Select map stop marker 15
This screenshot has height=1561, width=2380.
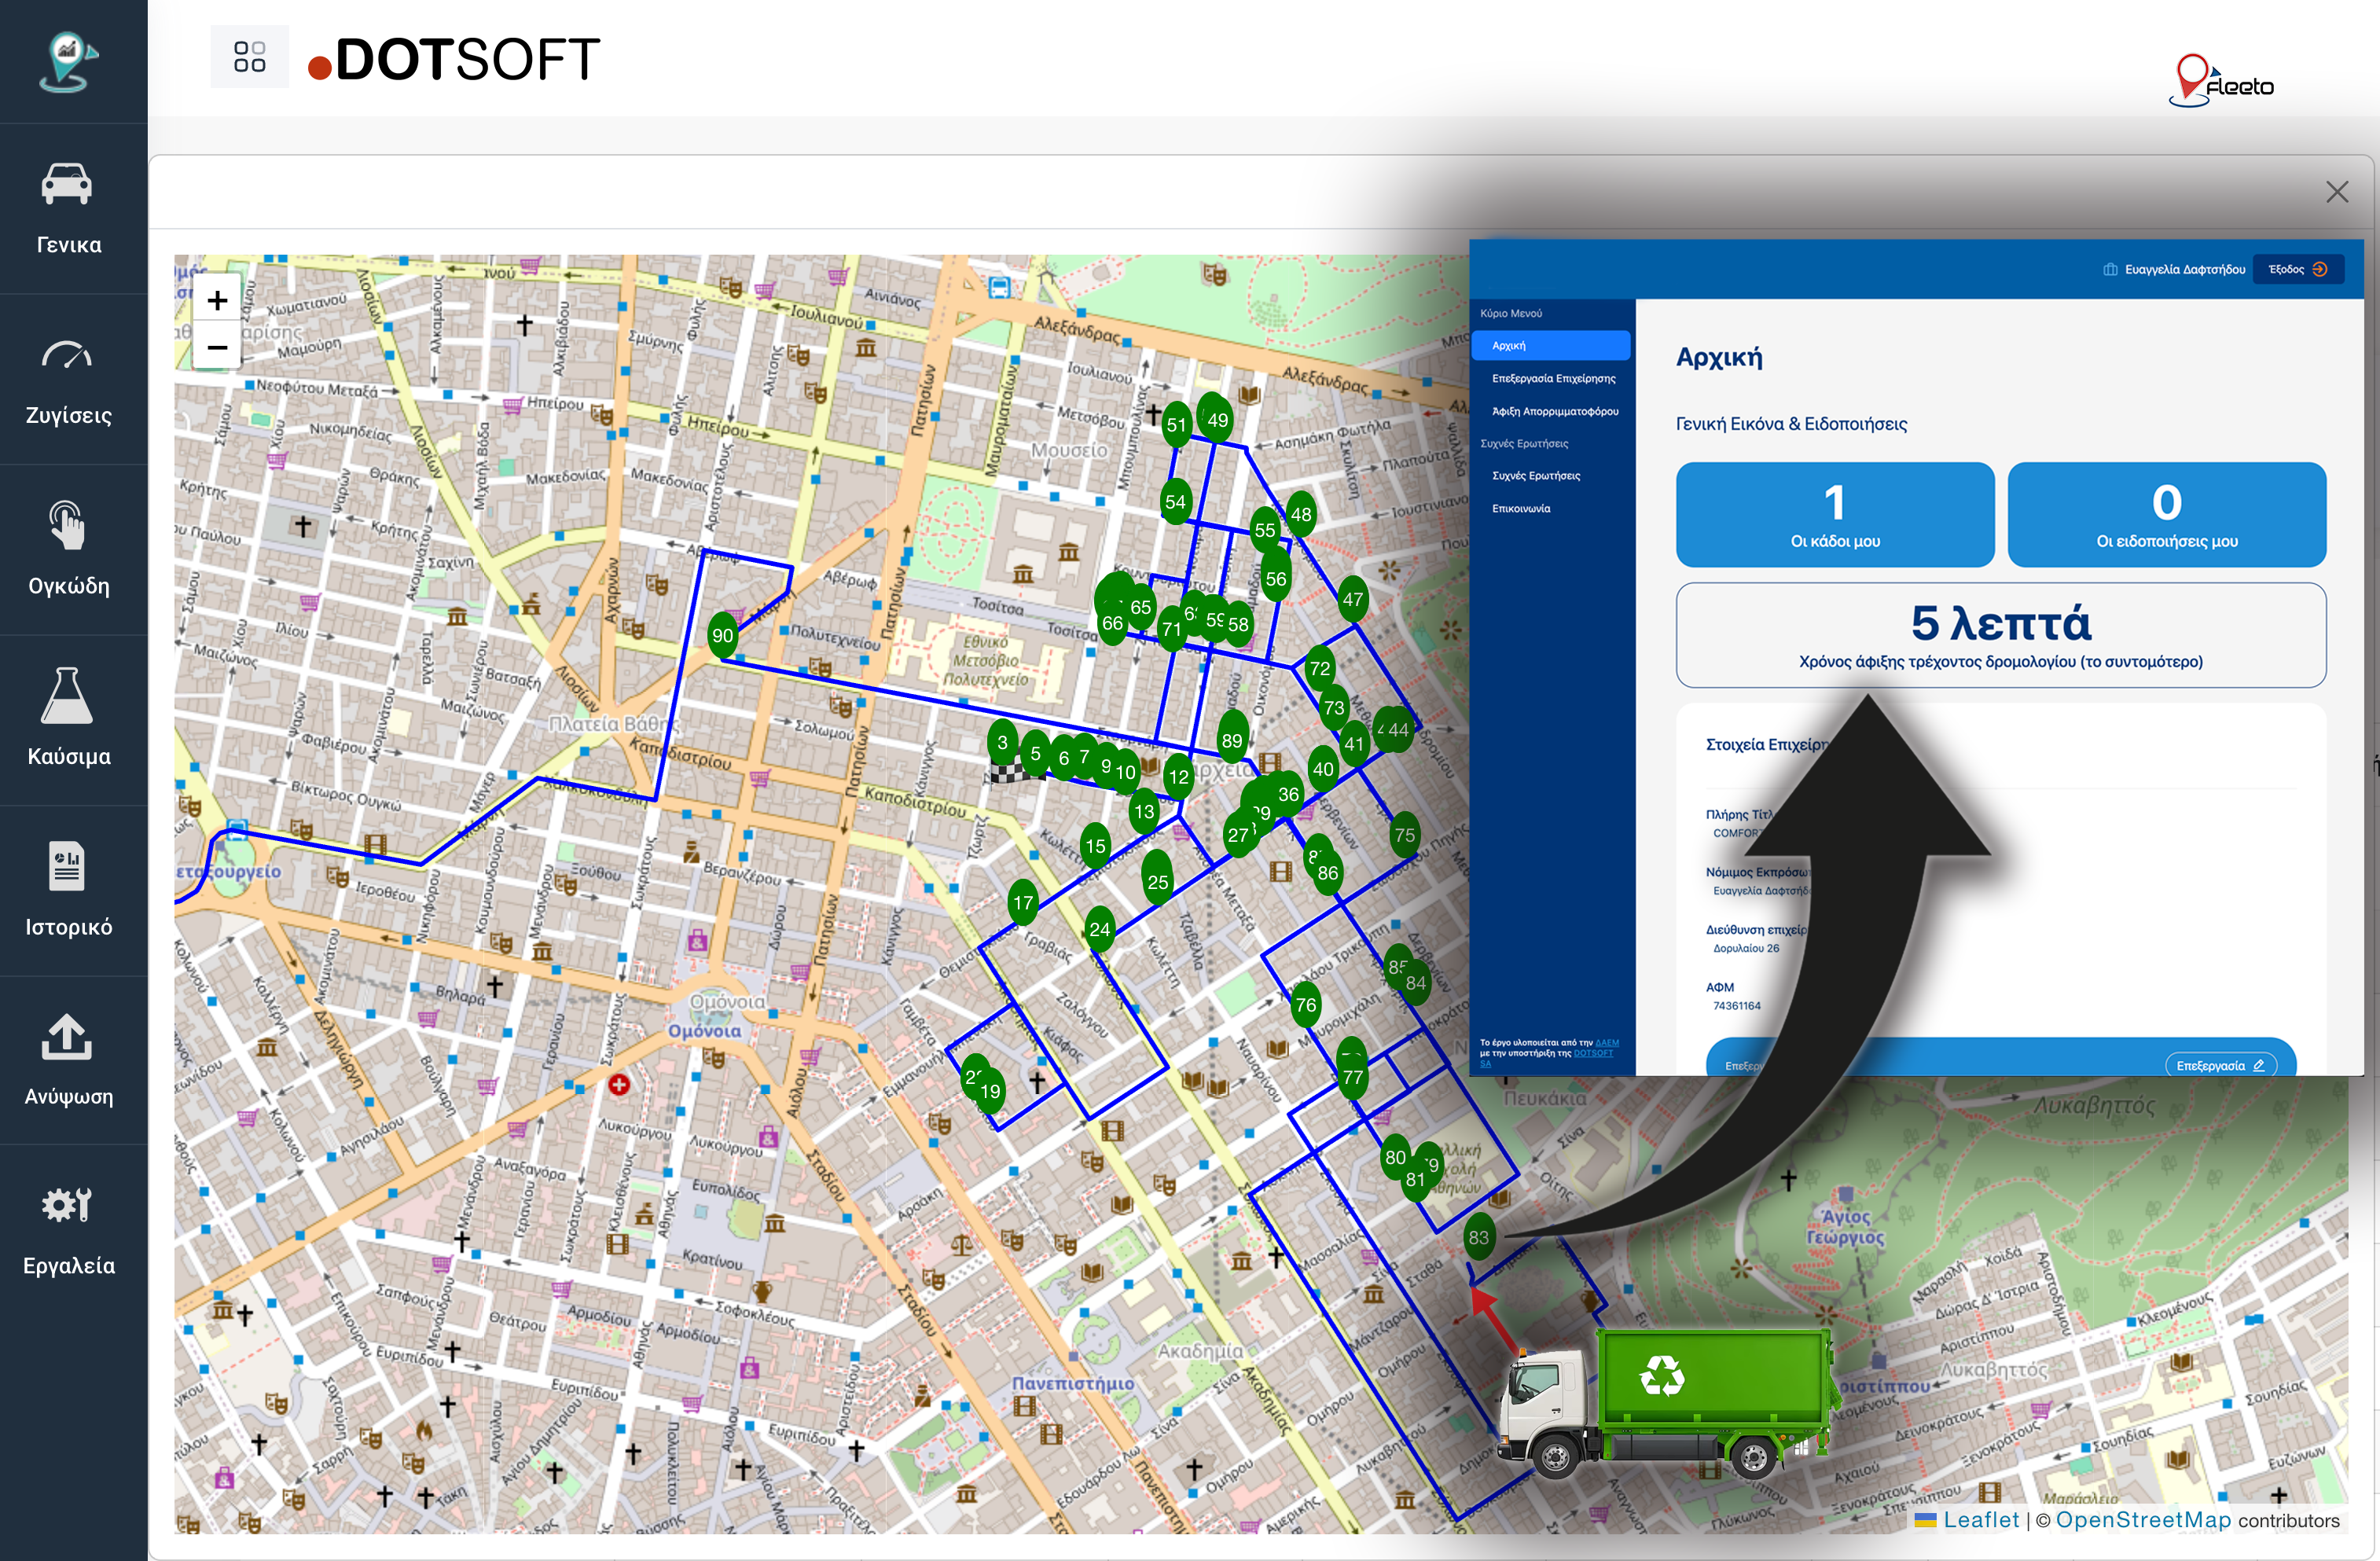point(1095,845)
